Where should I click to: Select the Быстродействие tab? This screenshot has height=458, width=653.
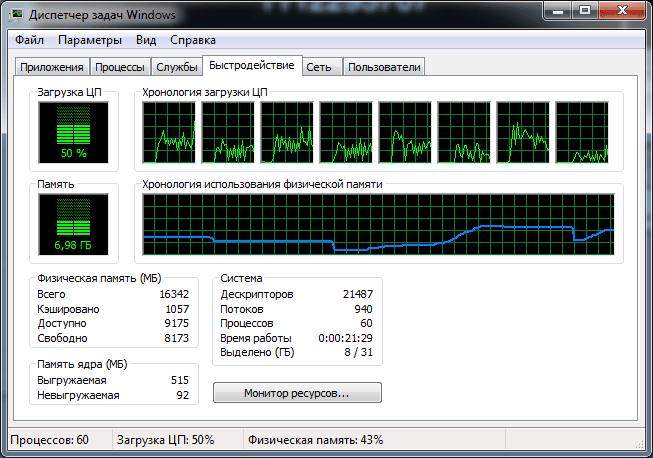(252, 65)
